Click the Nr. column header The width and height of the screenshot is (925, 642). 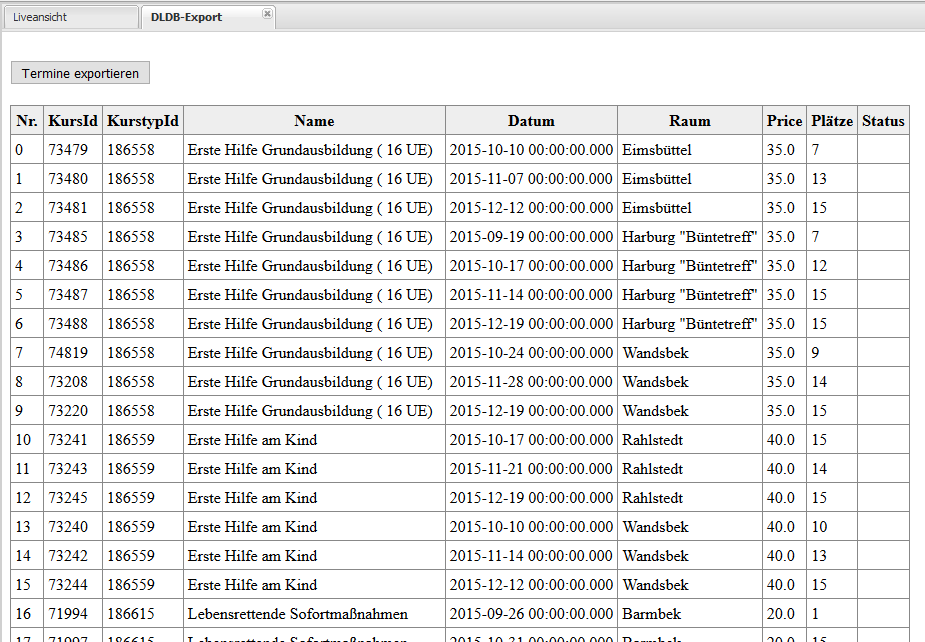point(26,121)
